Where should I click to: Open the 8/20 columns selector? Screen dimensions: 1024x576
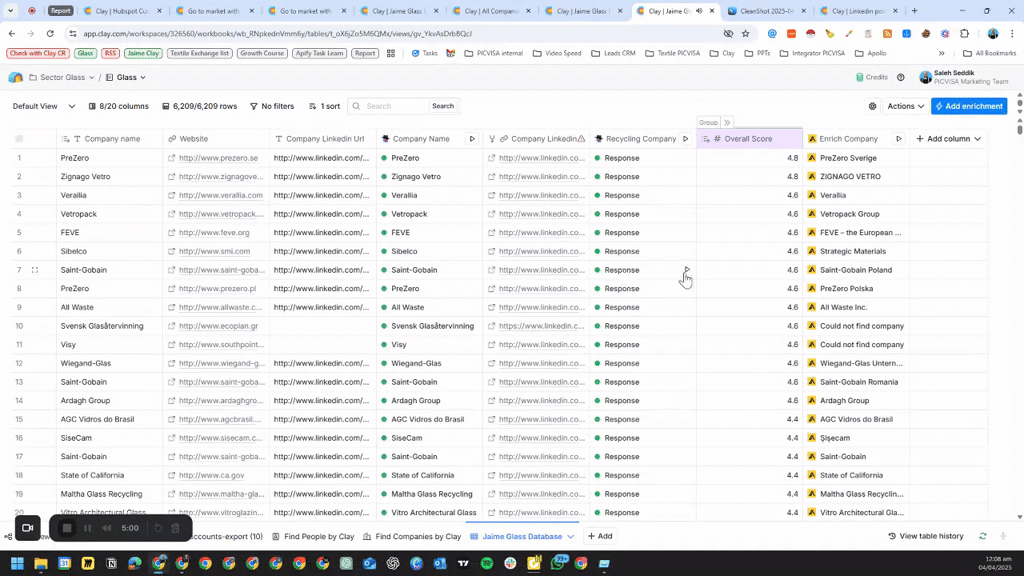click(118, 106)
